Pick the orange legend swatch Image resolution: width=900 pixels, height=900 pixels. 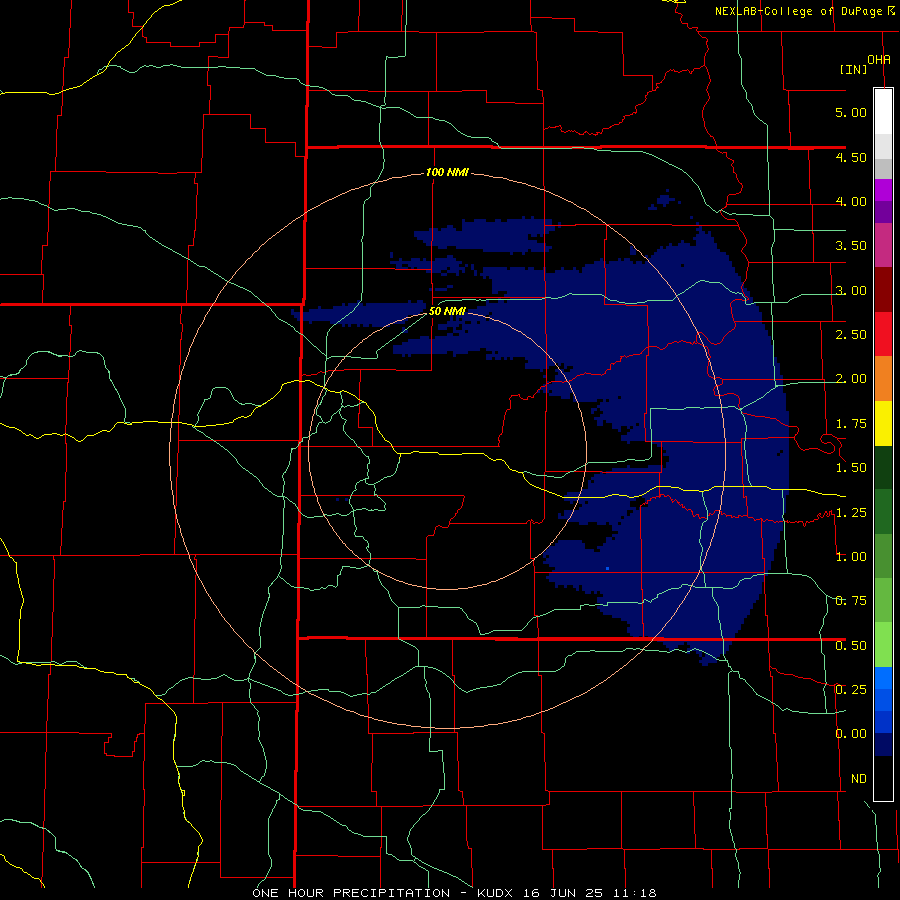(x=883, y=379)
